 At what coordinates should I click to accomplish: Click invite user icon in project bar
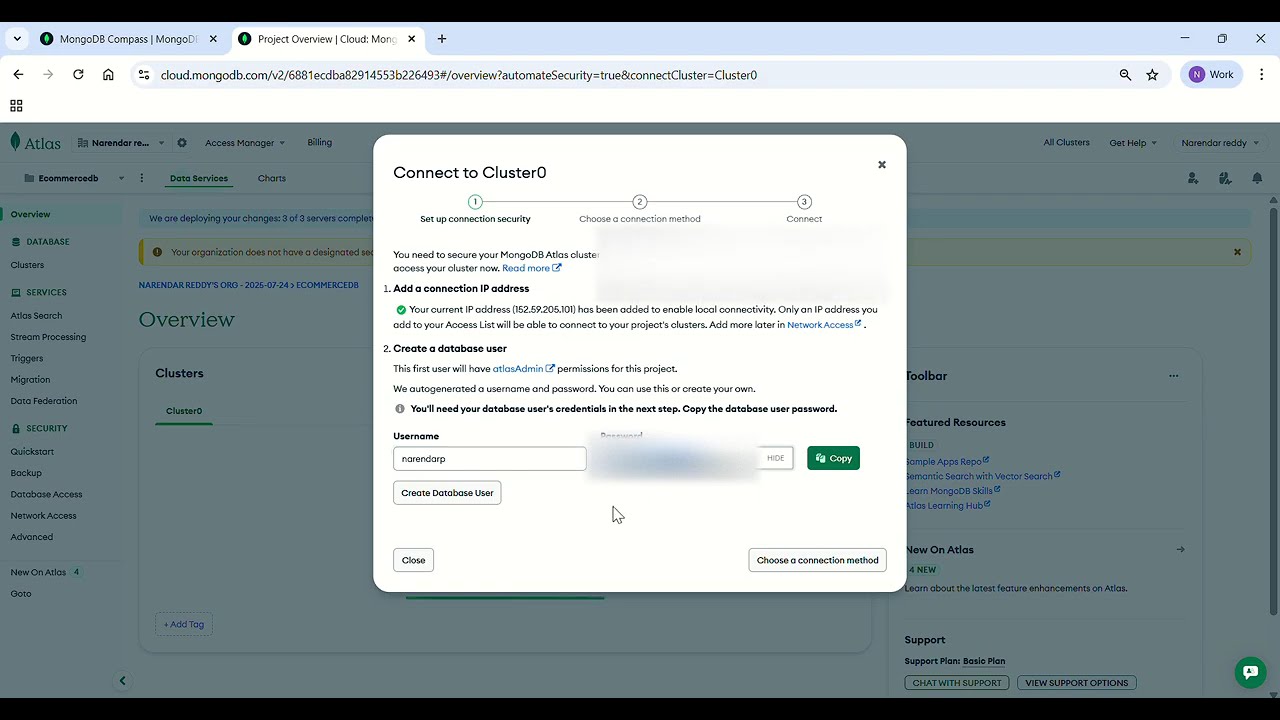[x=1193, y=178]
